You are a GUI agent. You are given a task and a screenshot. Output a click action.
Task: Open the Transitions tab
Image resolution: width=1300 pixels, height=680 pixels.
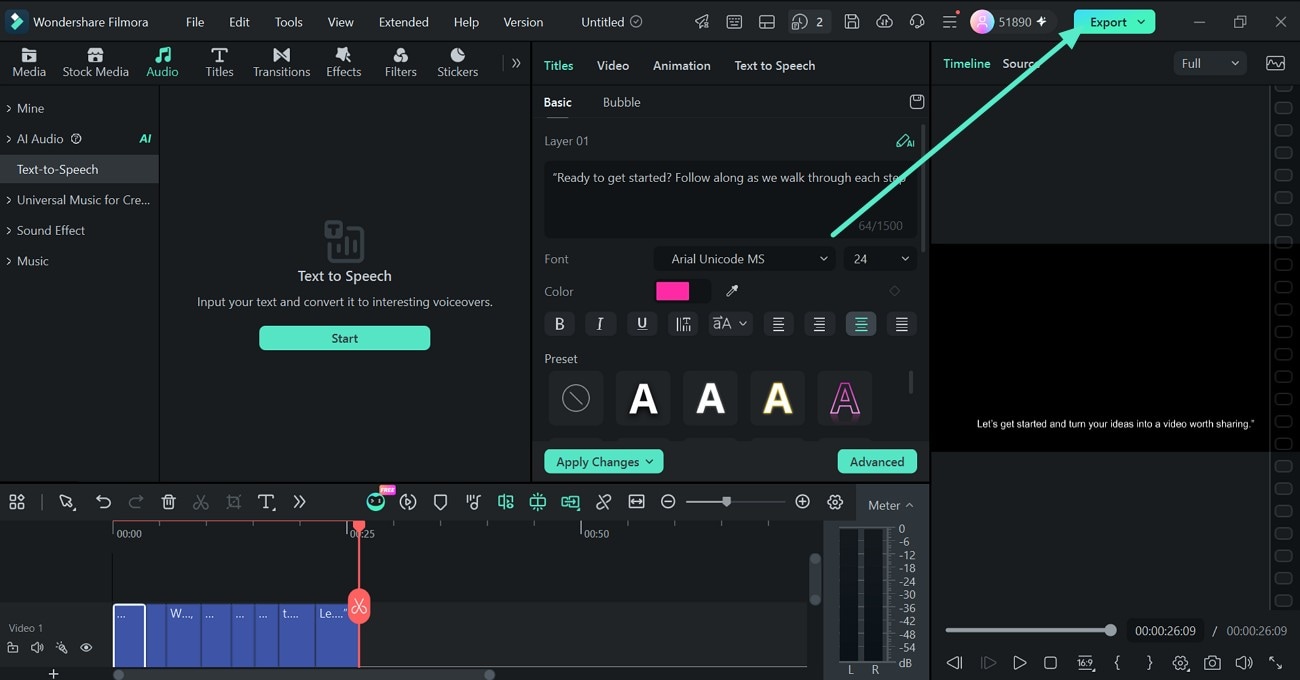point(281,62)
